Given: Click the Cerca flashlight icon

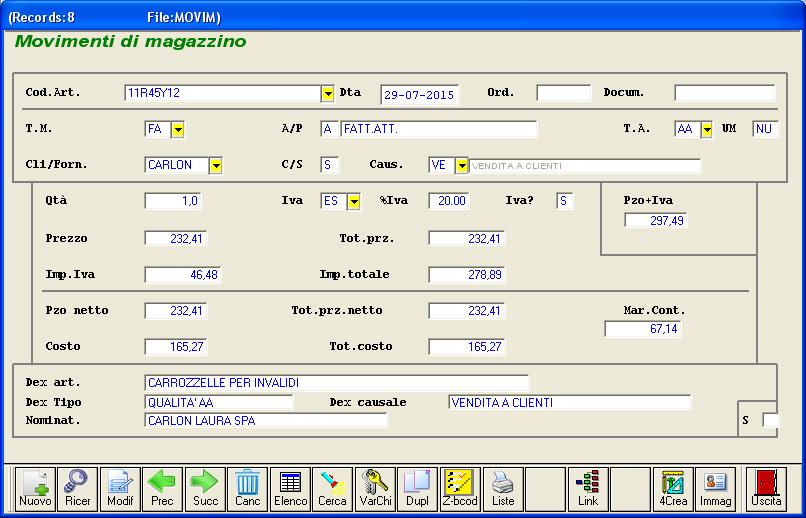Looking at the screenshot, I should [x=332, y=488].
